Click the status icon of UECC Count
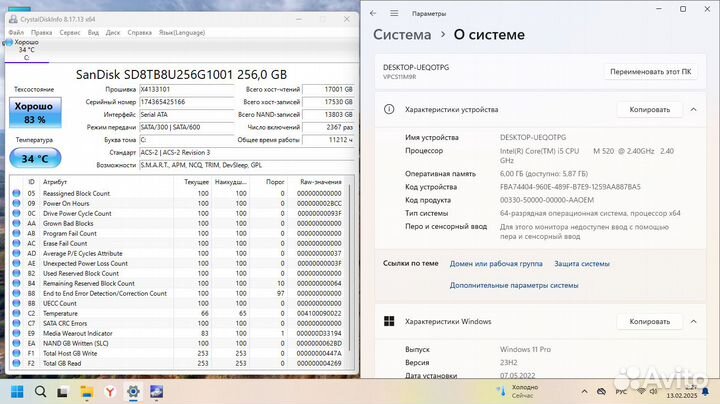The image size is (720, 404). pyautogui.click(x=17, y=303)
